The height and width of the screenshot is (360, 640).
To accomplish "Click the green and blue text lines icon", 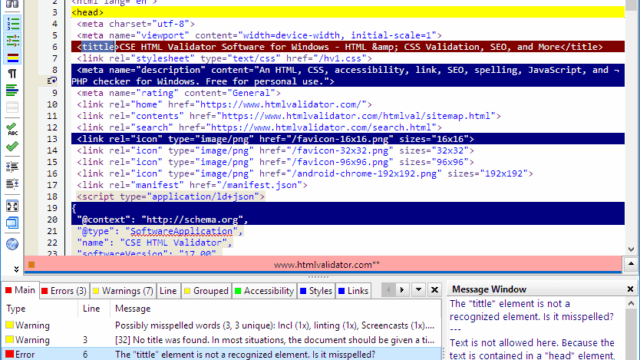I will pos(12,91).
